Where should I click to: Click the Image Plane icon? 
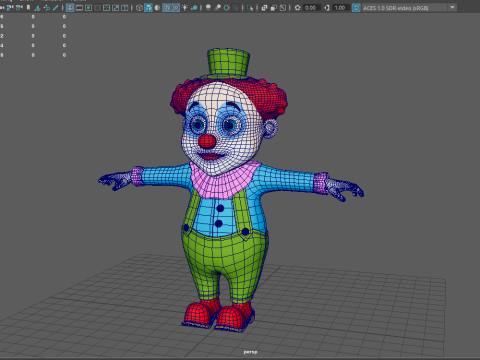pos(37,8)
